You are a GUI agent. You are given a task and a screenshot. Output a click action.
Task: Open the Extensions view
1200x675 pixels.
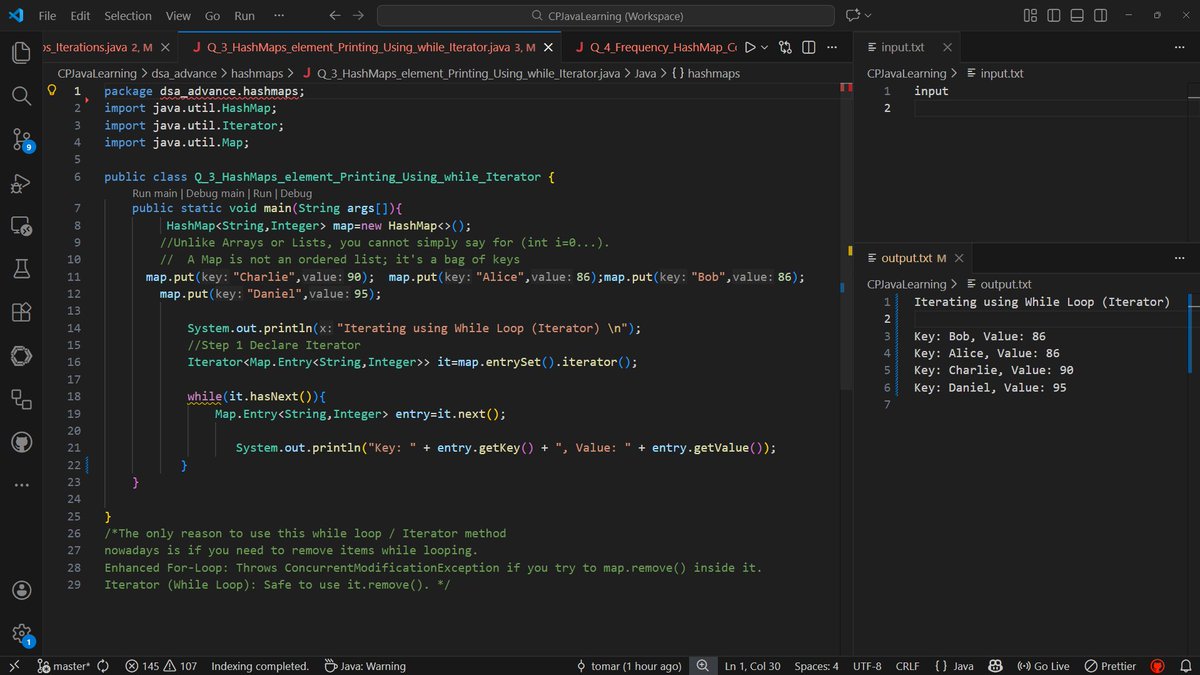pyautogui.click(x=21, y=312)
